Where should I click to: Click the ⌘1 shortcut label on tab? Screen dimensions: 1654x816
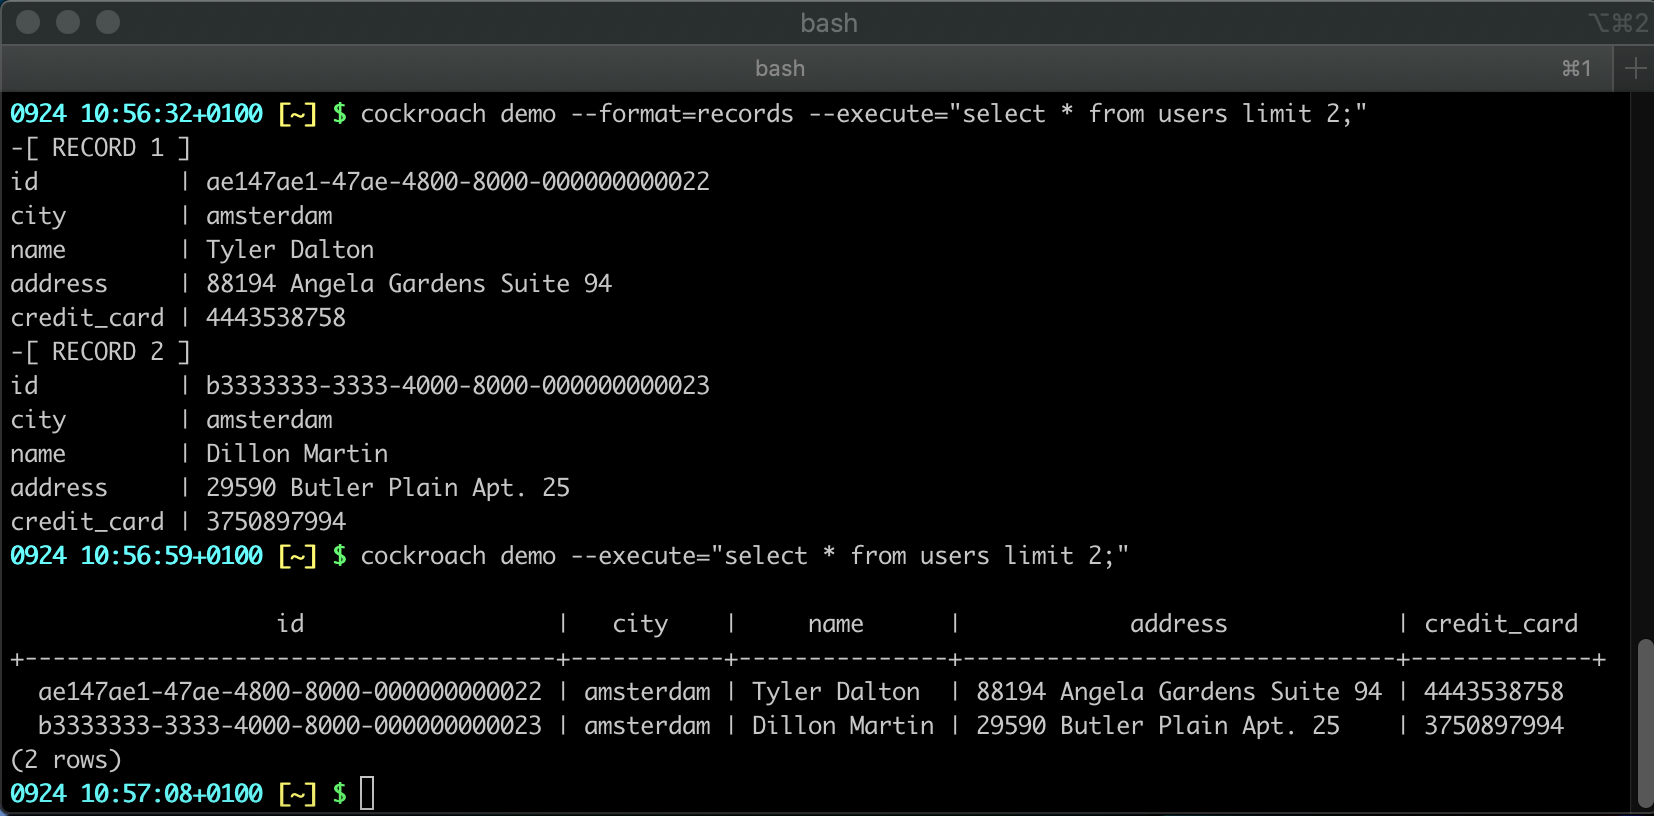coord(1577,68)
